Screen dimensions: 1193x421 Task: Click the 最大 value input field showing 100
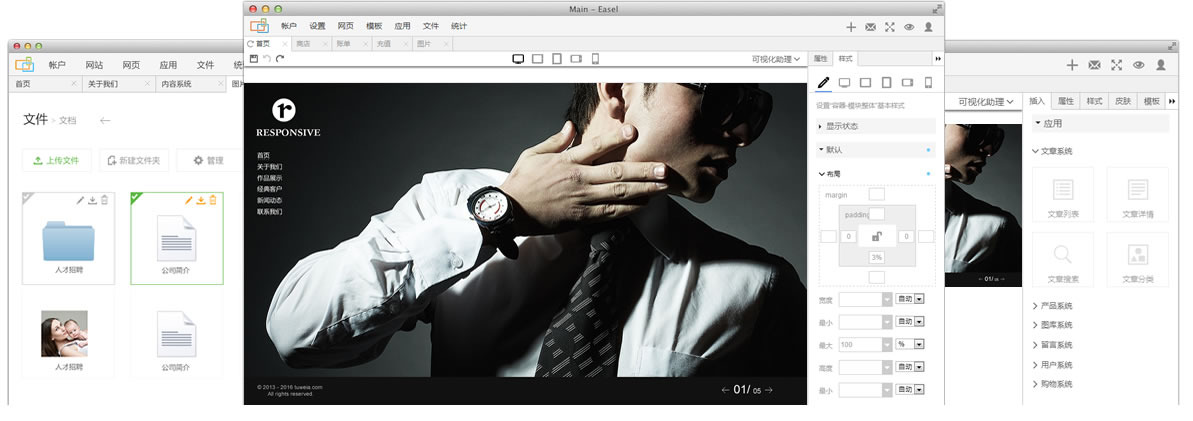click(859, 344)
